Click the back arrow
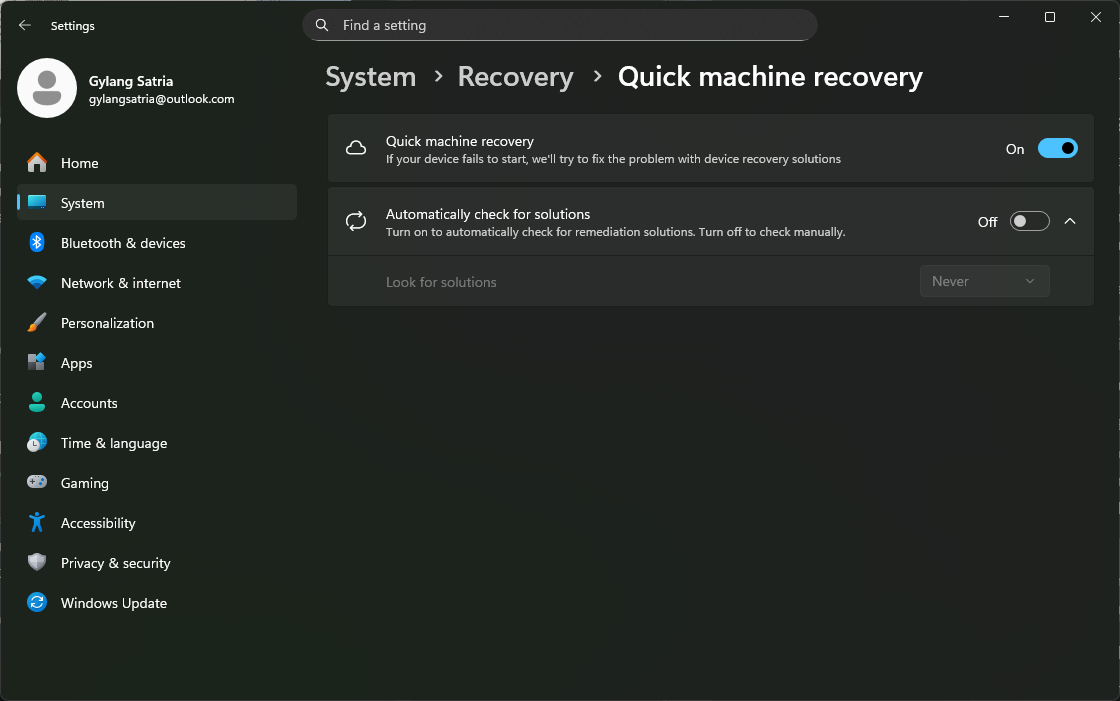 pyautogui.click(x=24, y=25)
